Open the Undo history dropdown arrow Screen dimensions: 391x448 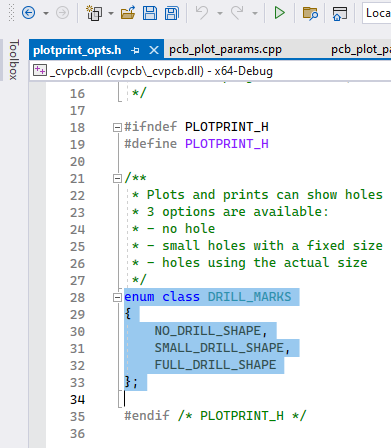tap(220, 13)
